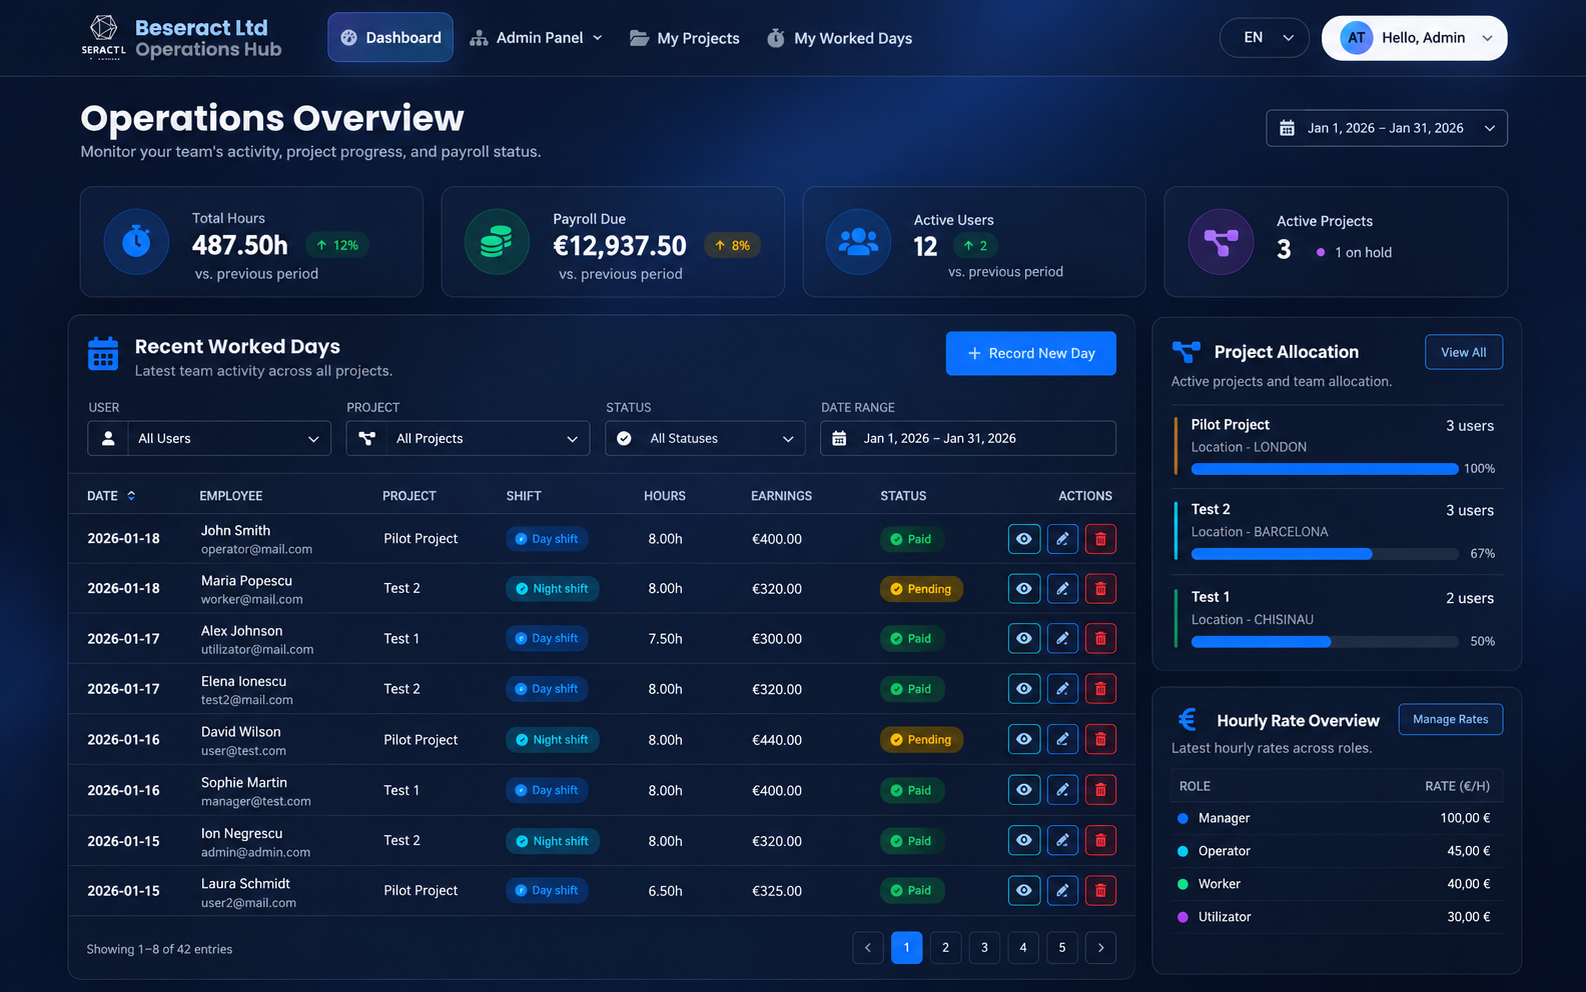View David Wilson's entry with eye icon
The image size is (1586, 992).
point(1024,740)
